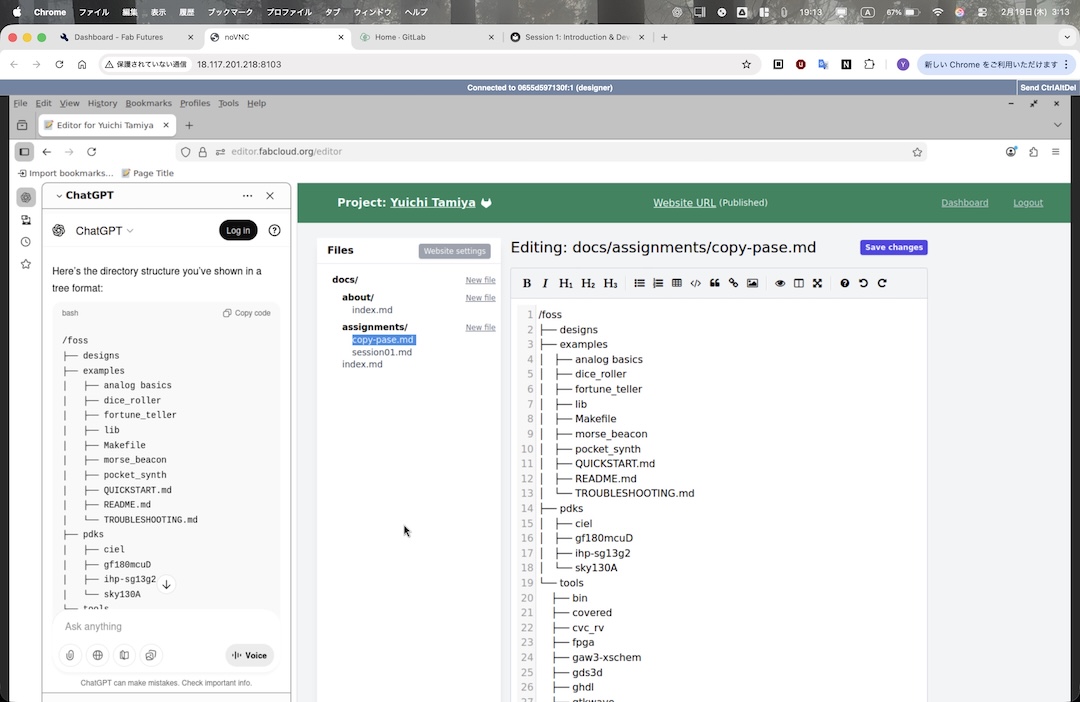Toggle fullscreen mode in the editor toolbar
Image resolution: width=1080 pixels, height=702 pixels.
(x=817, y=283)
